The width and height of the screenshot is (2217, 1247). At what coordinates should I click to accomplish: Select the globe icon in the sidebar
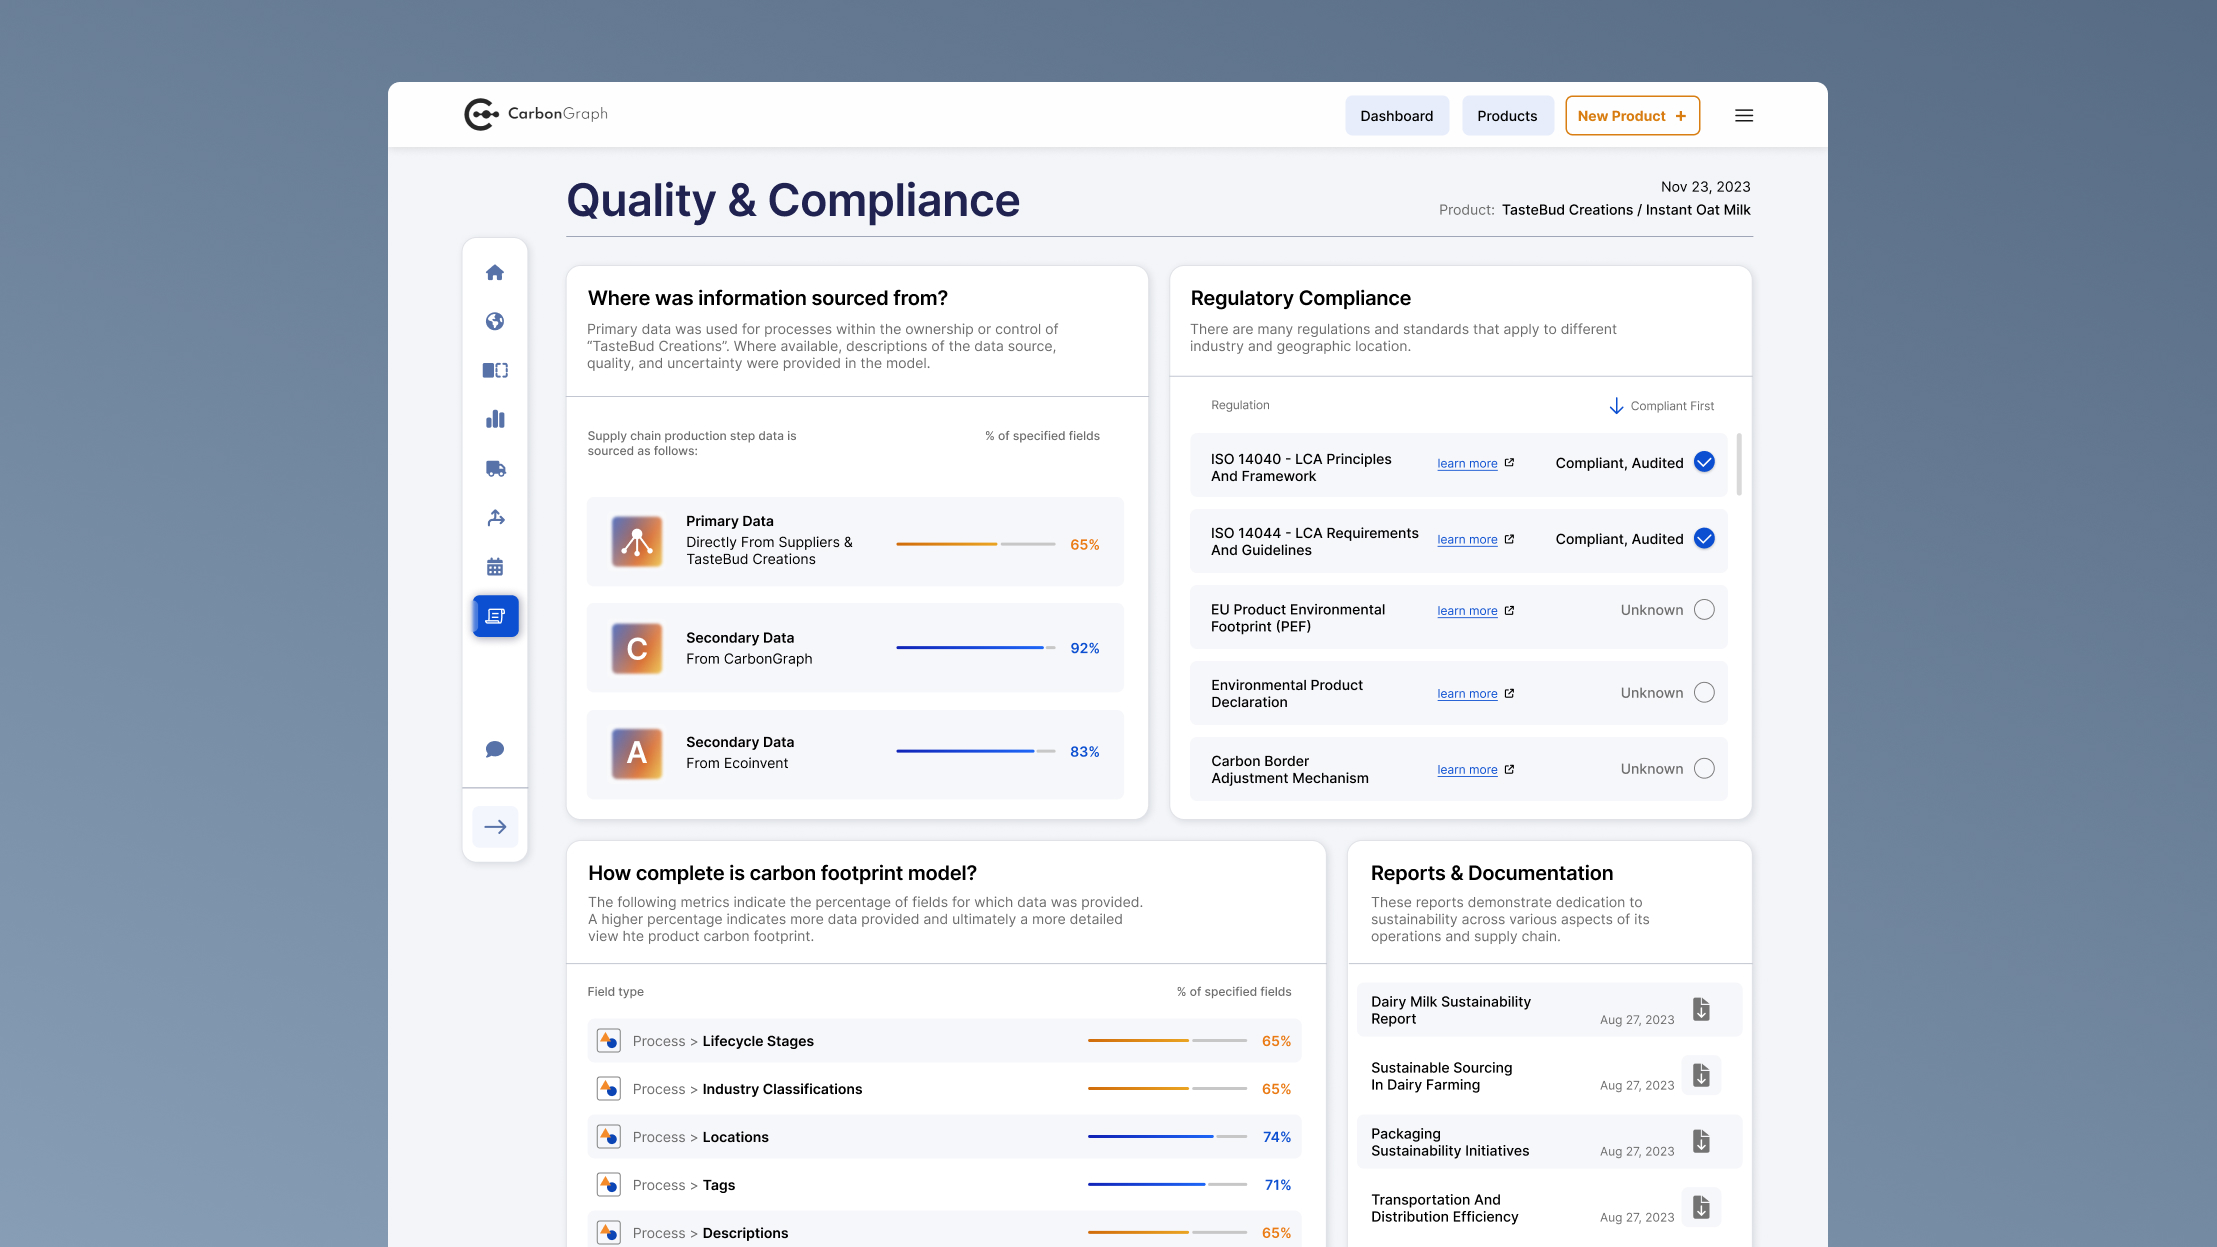coord(495,321)
